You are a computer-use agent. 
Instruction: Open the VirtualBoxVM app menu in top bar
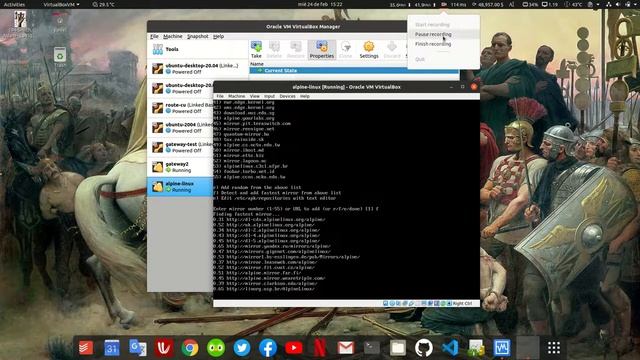tap(61, 4)
